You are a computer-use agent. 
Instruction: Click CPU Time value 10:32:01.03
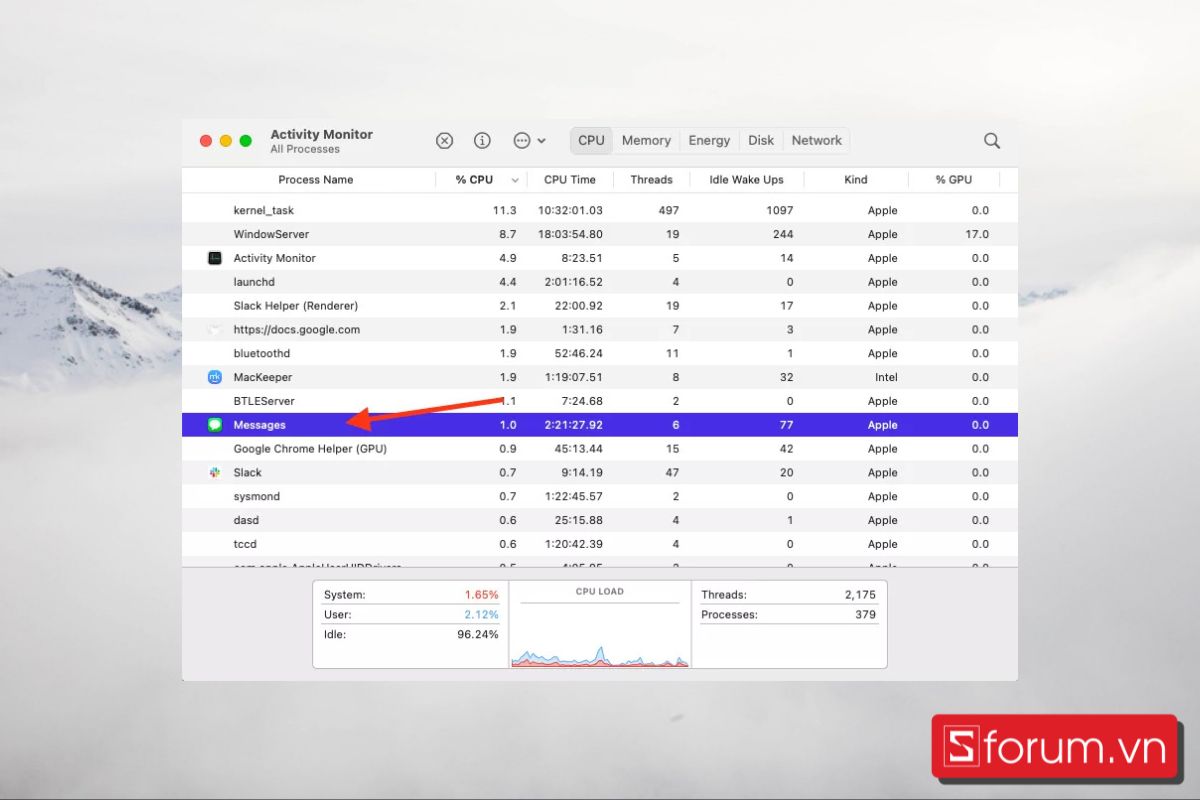point(570,211)
